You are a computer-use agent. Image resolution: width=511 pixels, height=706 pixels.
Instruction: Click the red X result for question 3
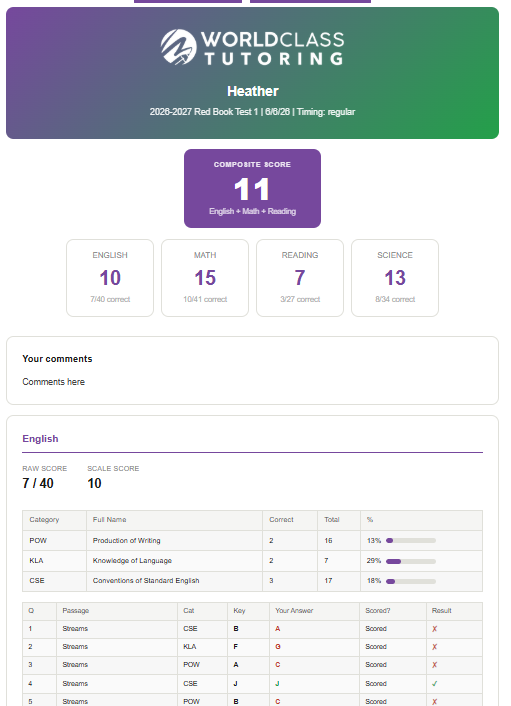point(434,665)
